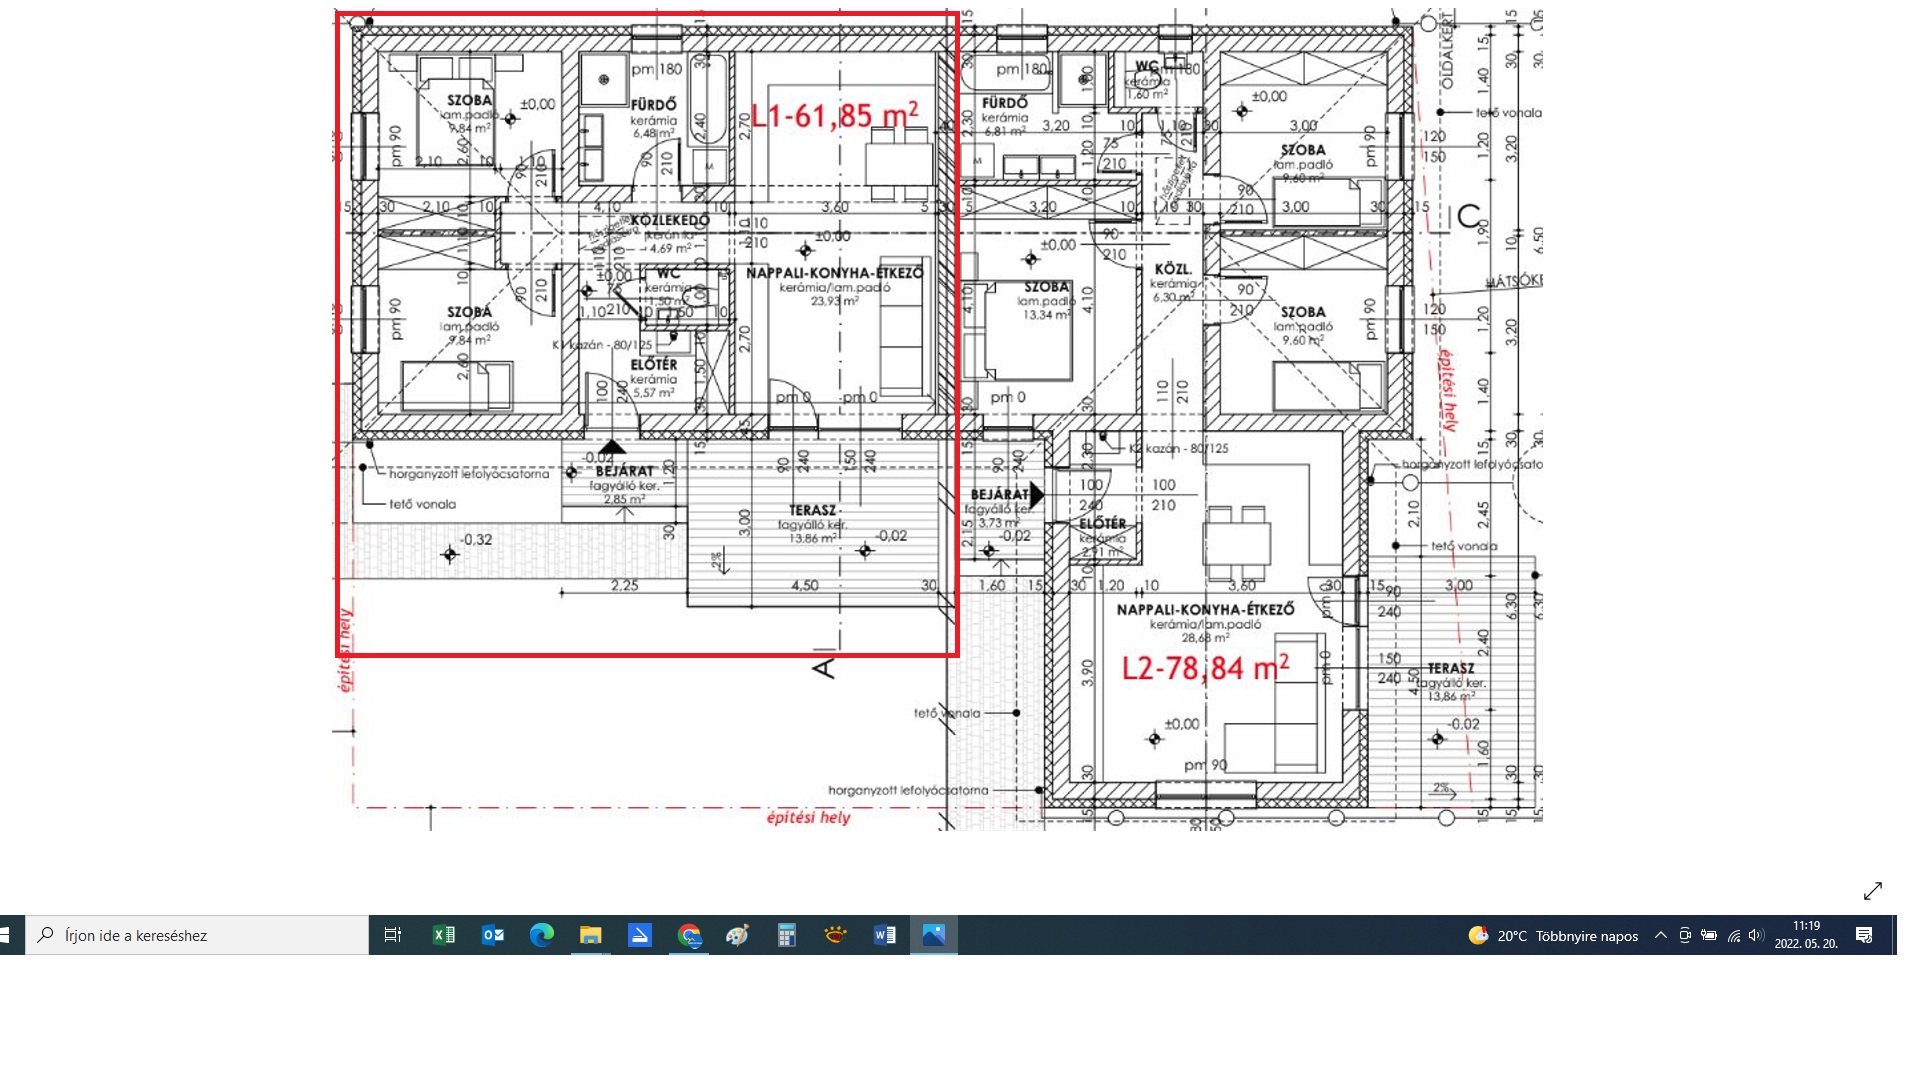This screenshot has width=1920, height=1080.
Task: Click the fullscreen expand arrows icon
Action: (1872, 890)
